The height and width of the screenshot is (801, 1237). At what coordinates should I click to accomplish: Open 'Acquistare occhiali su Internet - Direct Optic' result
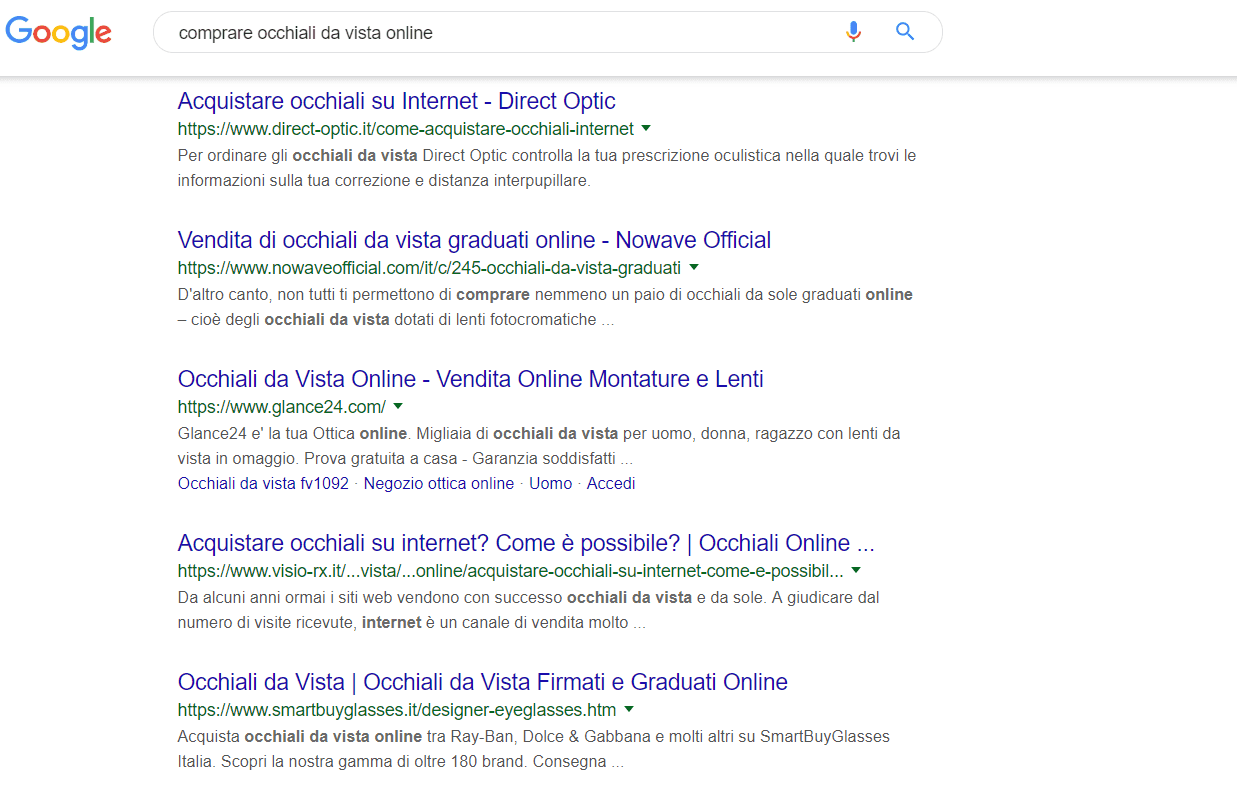[x=396, y=101]
